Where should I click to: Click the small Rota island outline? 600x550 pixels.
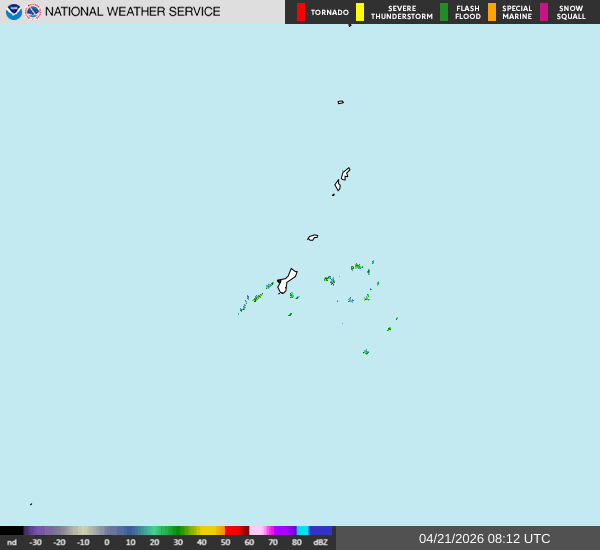[313, 238]
